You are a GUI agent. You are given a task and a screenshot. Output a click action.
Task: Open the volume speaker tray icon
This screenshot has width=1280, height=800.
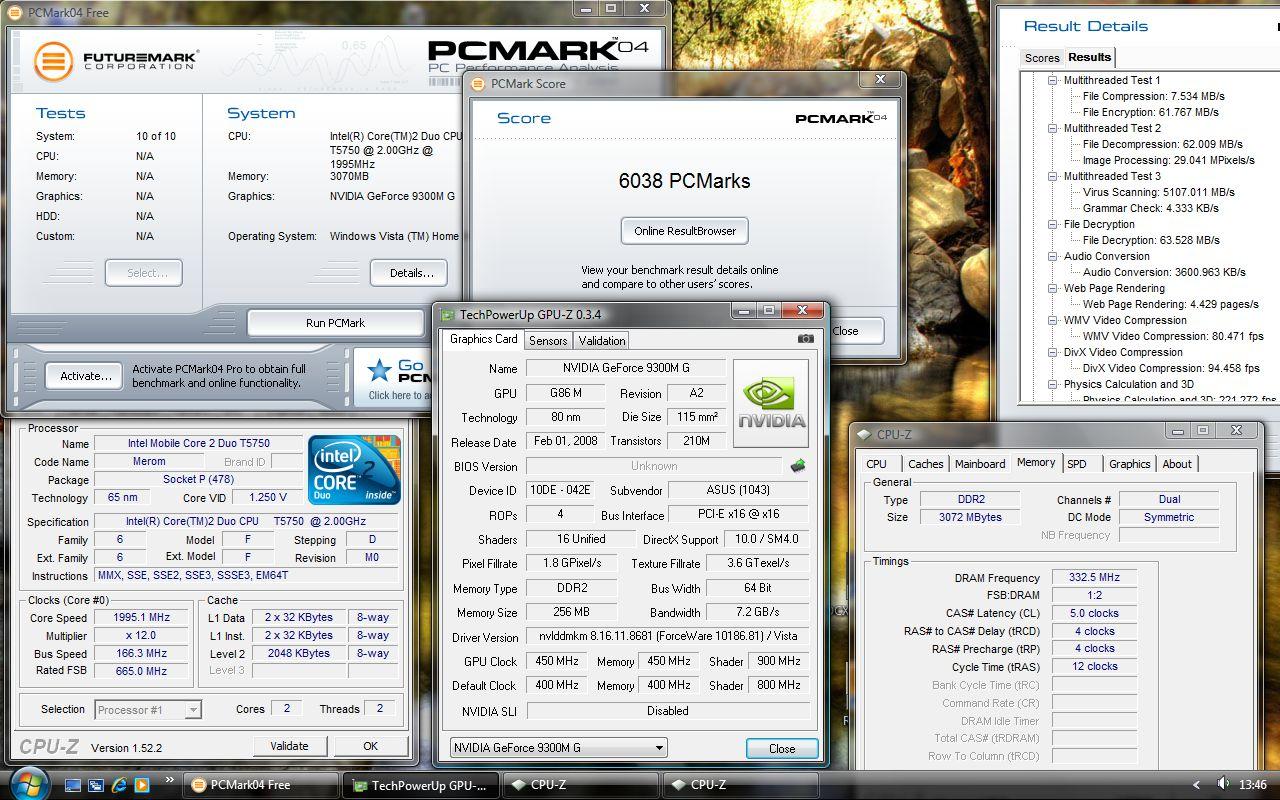pyautogui.click(x=1222, y=785)
